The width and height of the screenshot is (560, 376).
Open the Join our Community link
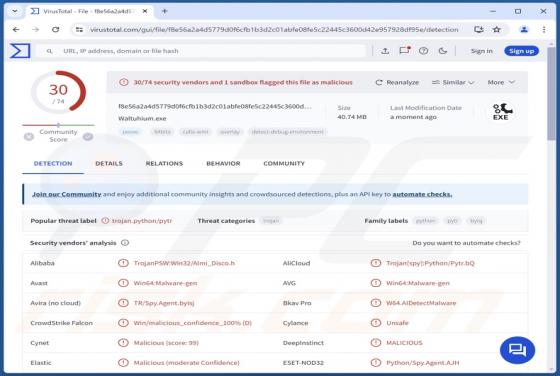[x=67, y=194]
